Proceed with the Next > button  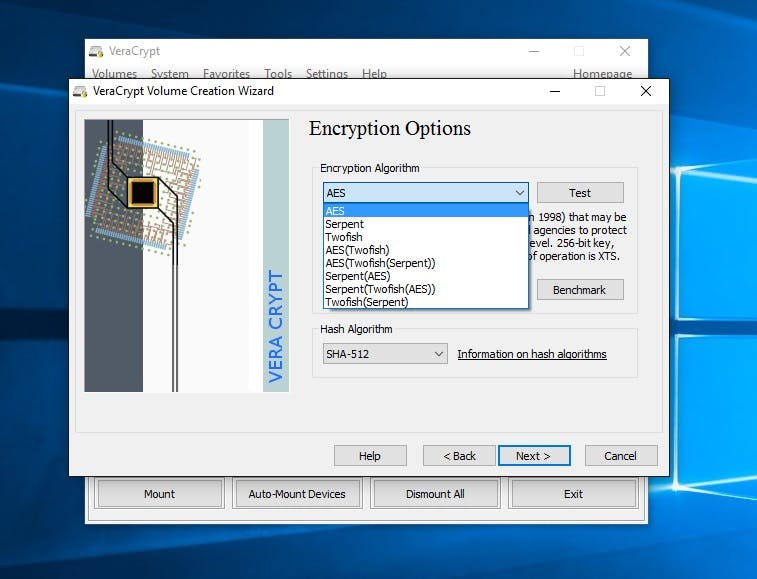[x=534, y=456]
